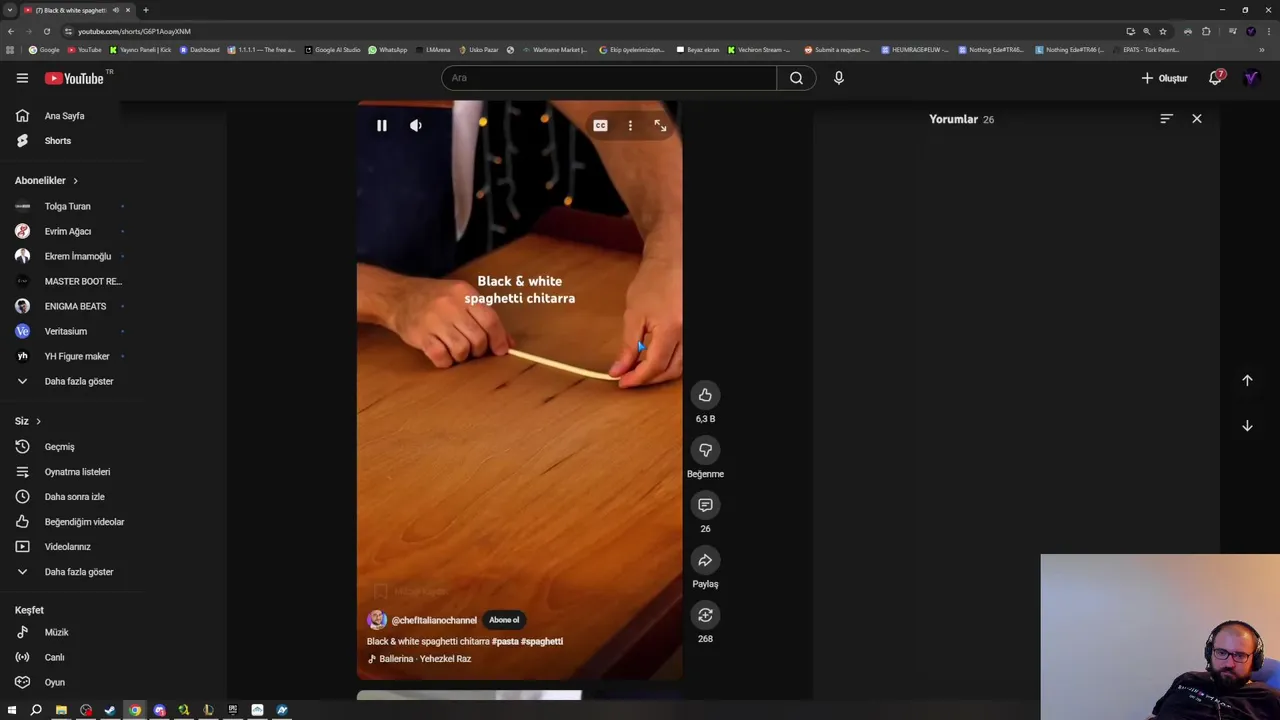Screen dimensions: 1280x720
Task: Mute the Shorts video volume
Action: (x=416, y=125)
